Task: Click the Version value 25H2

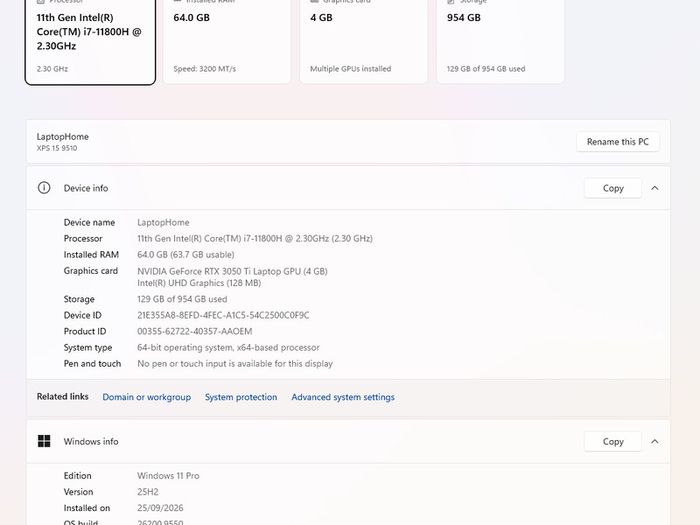Action: click(x=148, y=492)
